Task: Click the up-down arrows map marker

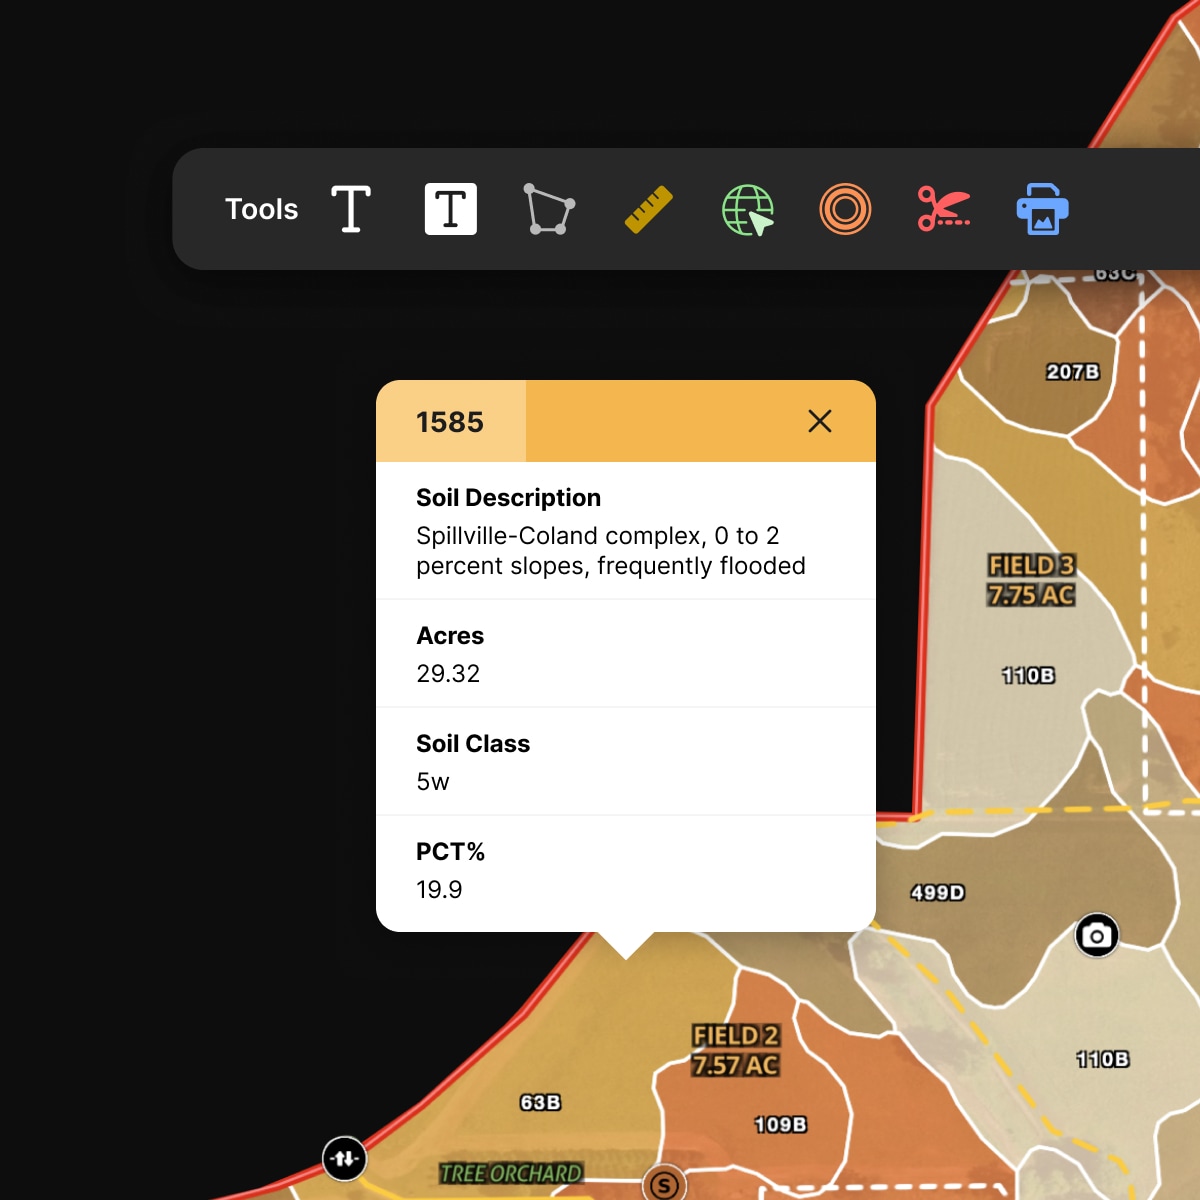Action: point(344,1159)
